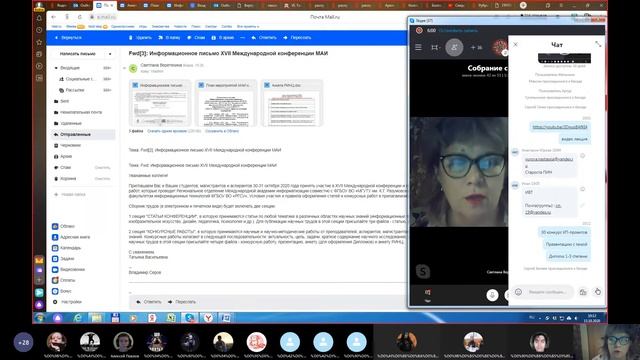Click Ответить in the blue mail toolbar
The image size is (640, 360).
coord(264,38)
